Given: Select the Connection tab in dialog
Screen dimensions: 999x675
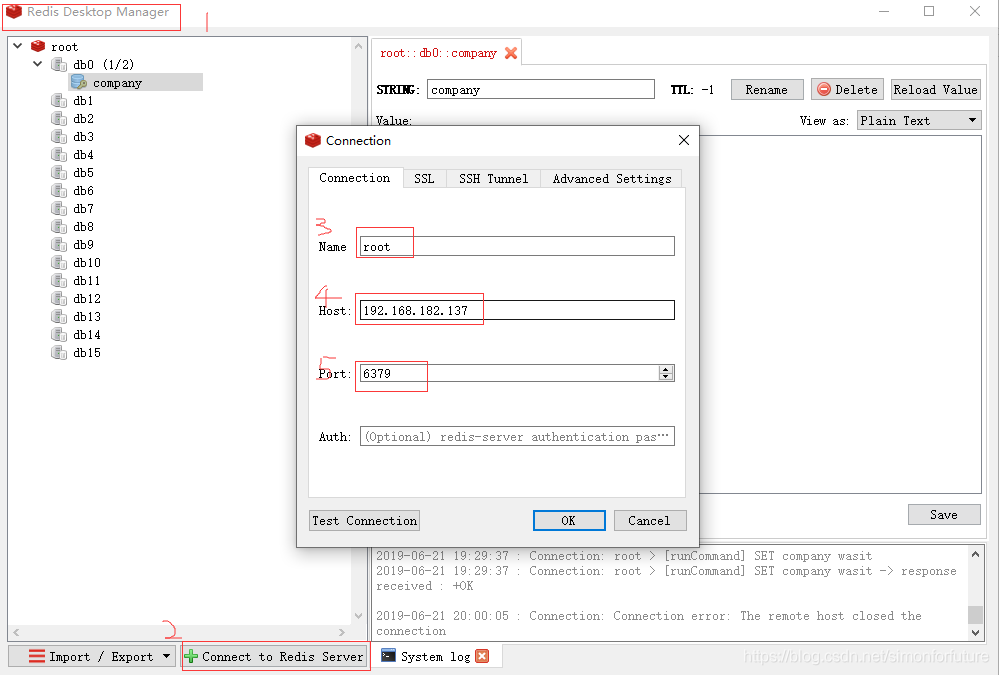Looking at the screenshot, I should click(x=355, y=178).
